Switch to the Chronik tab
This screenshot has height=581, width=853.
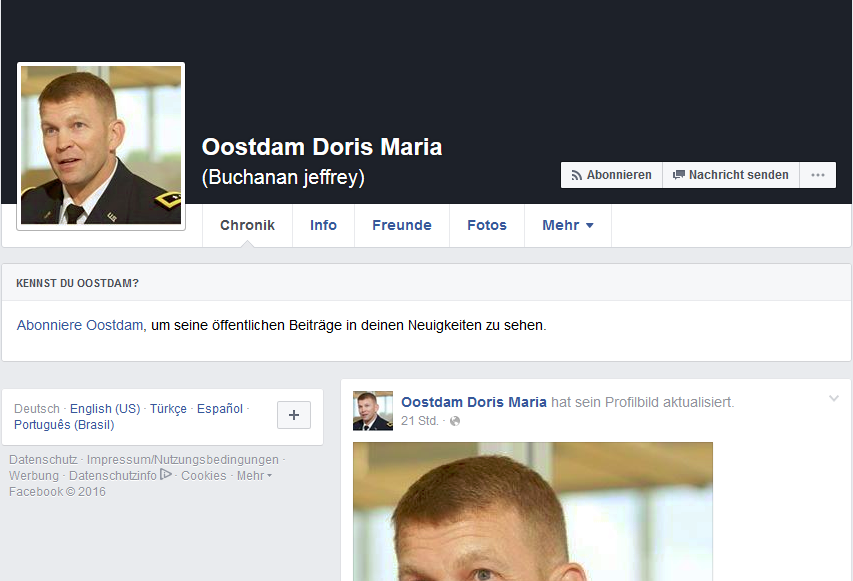pyautogui.click(x=248, y=225)
